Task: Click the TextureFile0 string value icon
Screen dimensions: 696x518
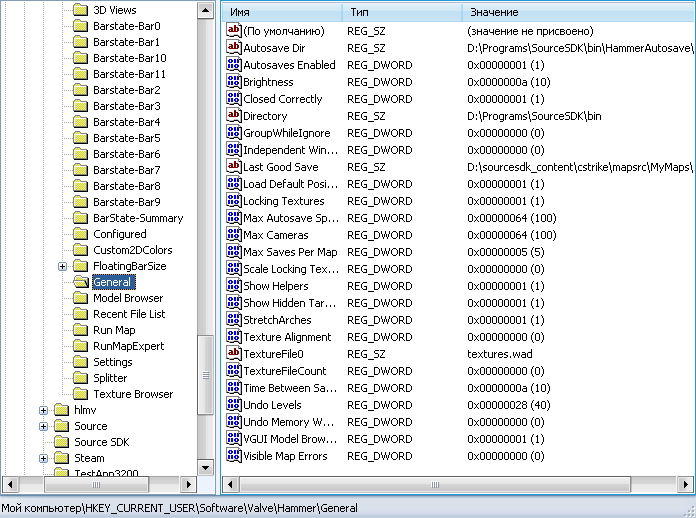Action: [234, 354]
